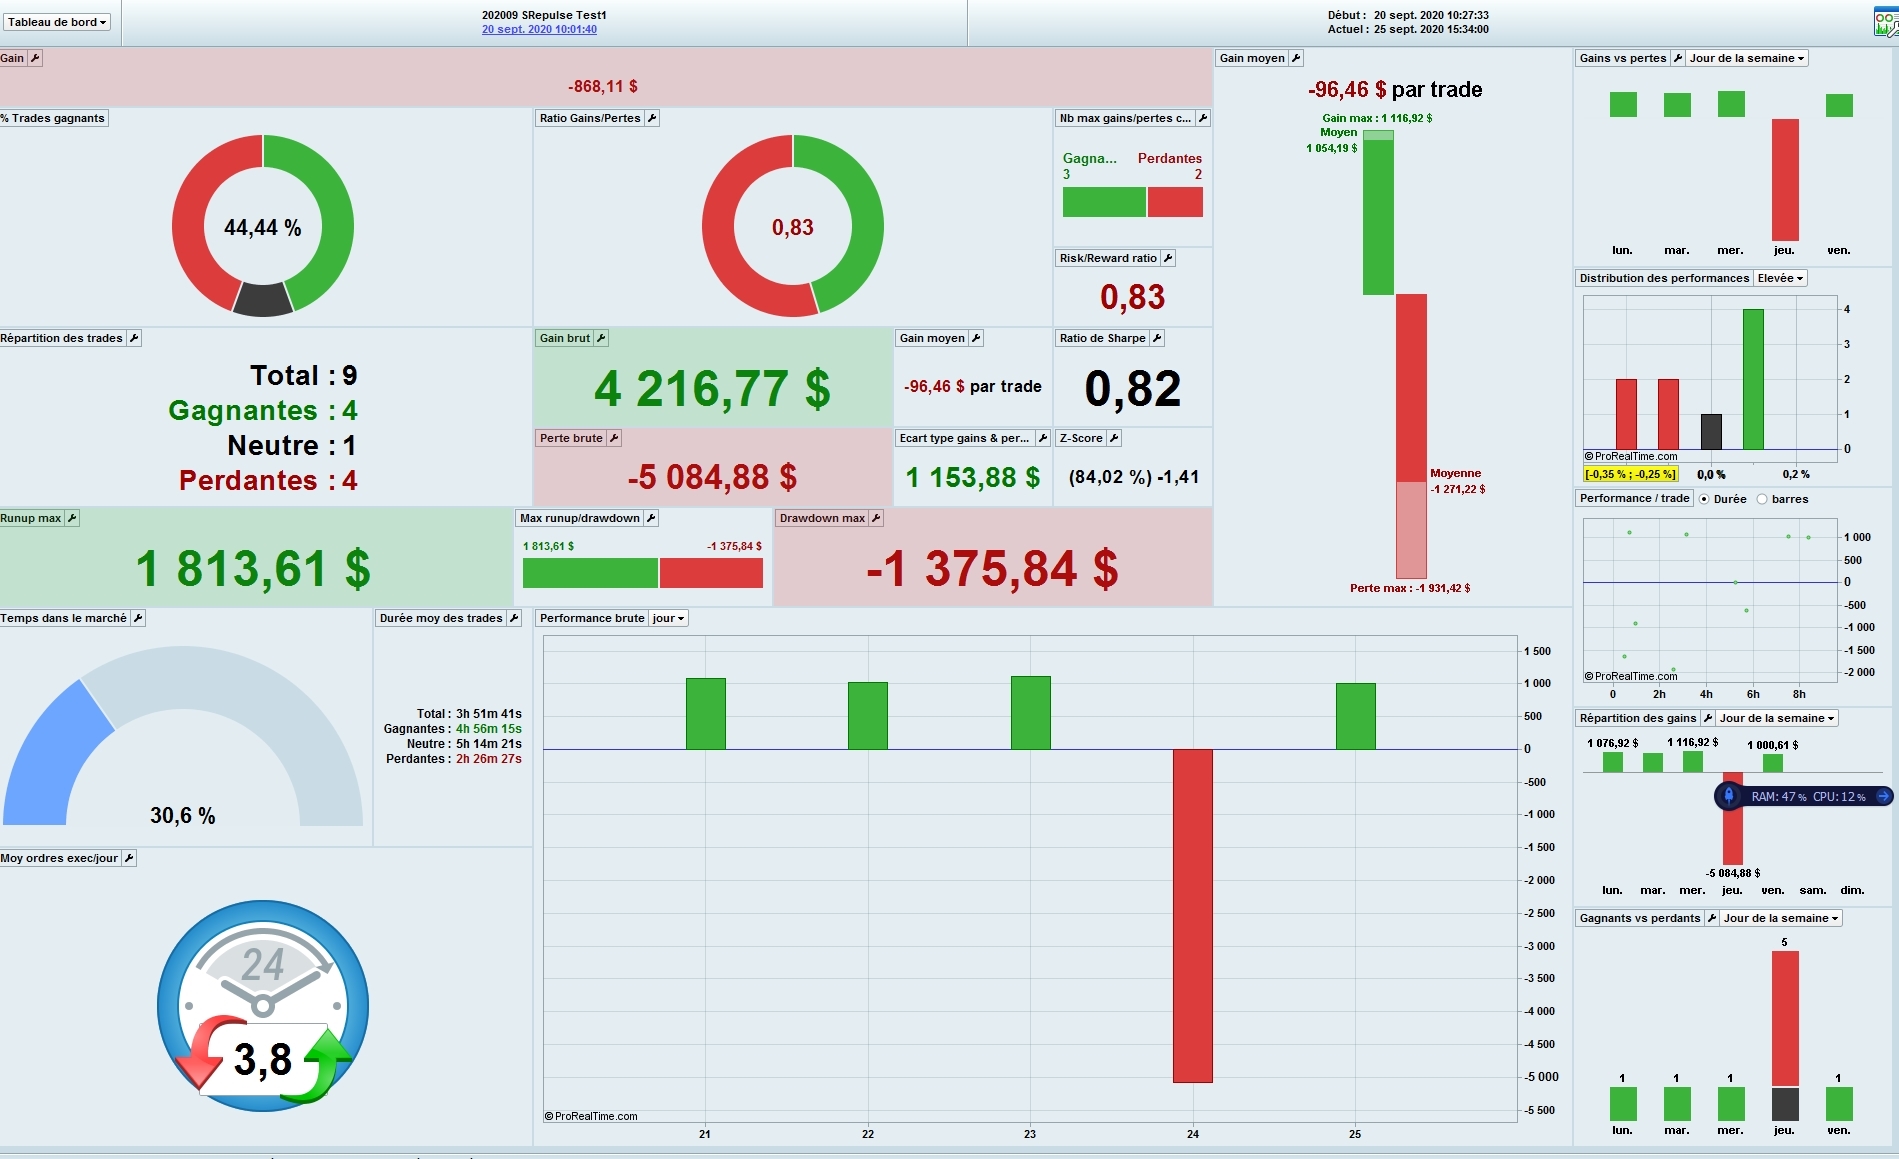Click the 4 216,77 $ gross gain value
Viewport: 1899px width, 1159px height.
[x=712, y=389]
